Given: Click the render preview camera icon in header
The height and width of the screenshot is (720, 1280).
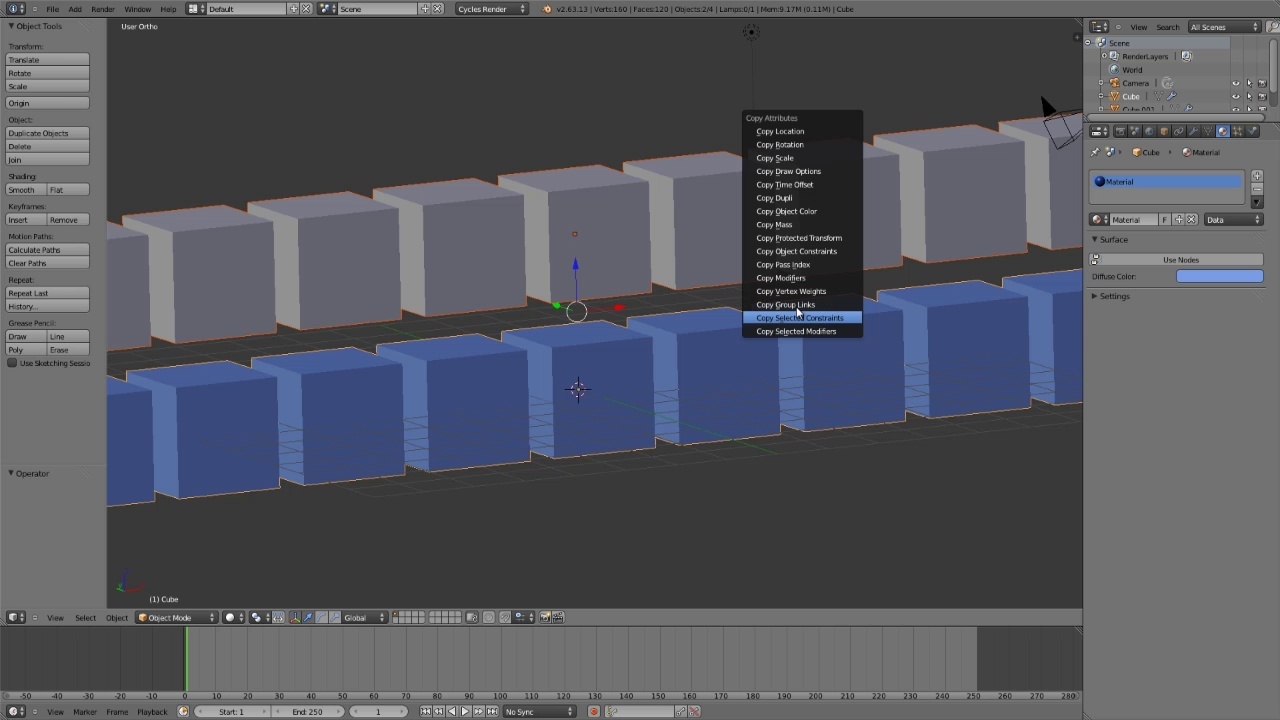Looking at the screenshot, I should [x=545, y=617].
